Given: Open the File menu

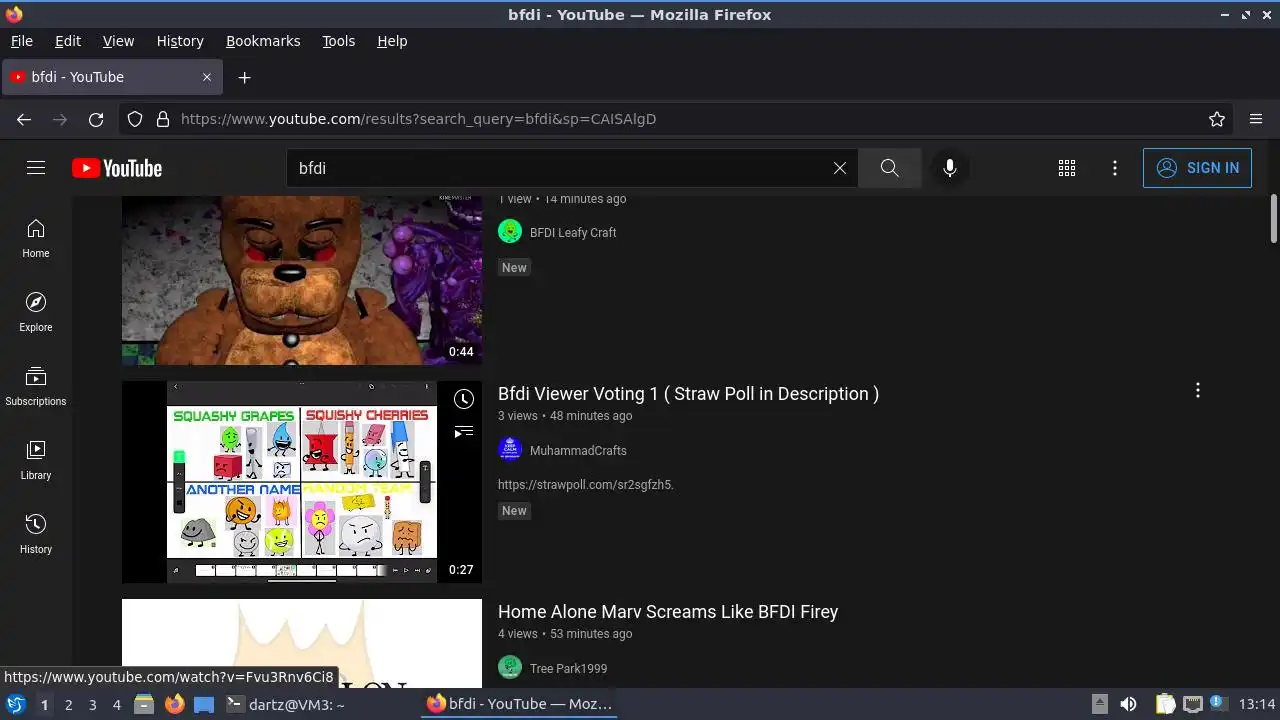Looking at the screenshot, I should [22, 41].
